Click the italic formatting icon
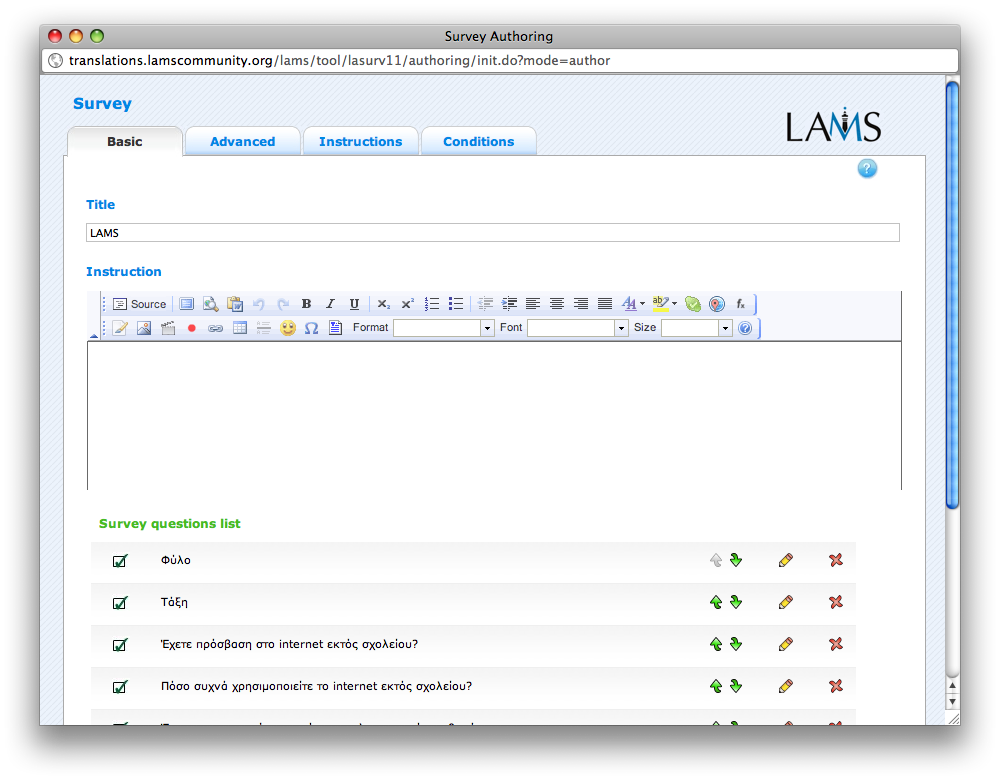The width and height of the screenshot is (1000, 780). click(x=330, y=304)
